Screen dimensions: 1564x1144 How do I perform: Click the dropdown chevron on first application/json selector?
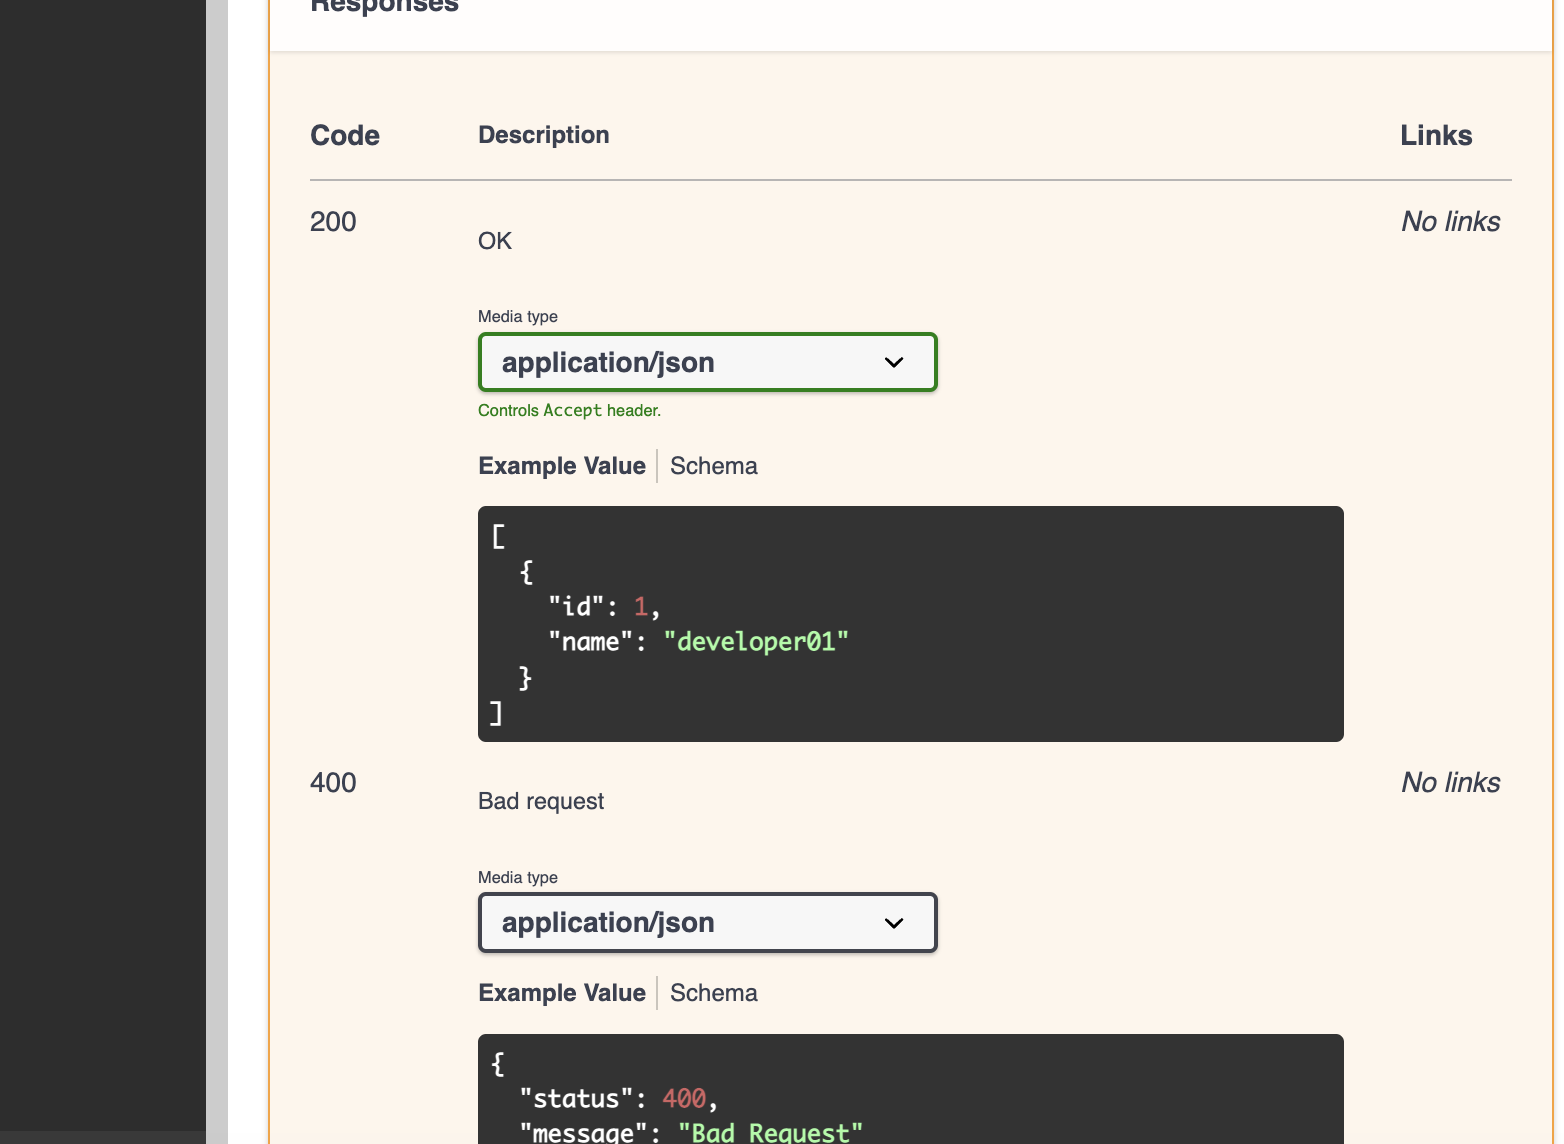click(893, 362)
